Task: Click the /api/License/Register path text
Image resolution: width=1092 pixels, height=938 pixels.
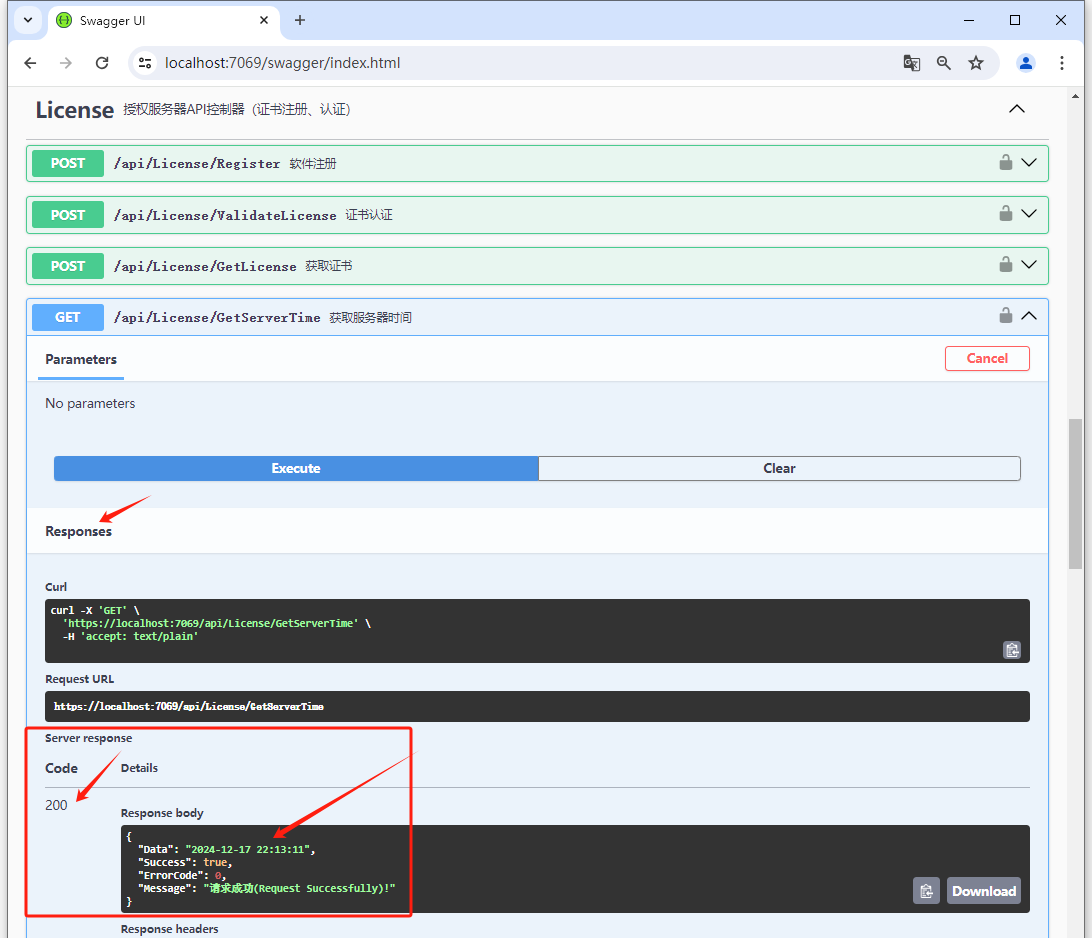Action: point(196,164)
